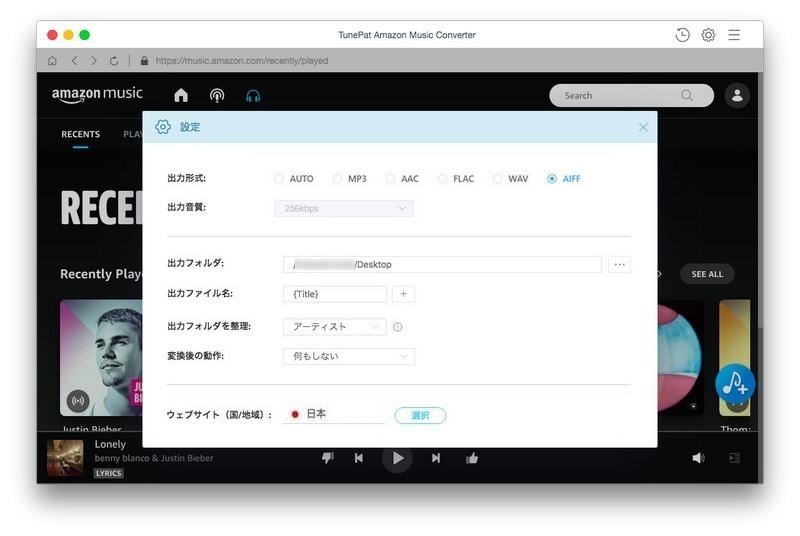Open the アーティスト organize folder dropdown
Image resolution: width=800 pixels, height=536 pixels.
click(x=335, y=326)
